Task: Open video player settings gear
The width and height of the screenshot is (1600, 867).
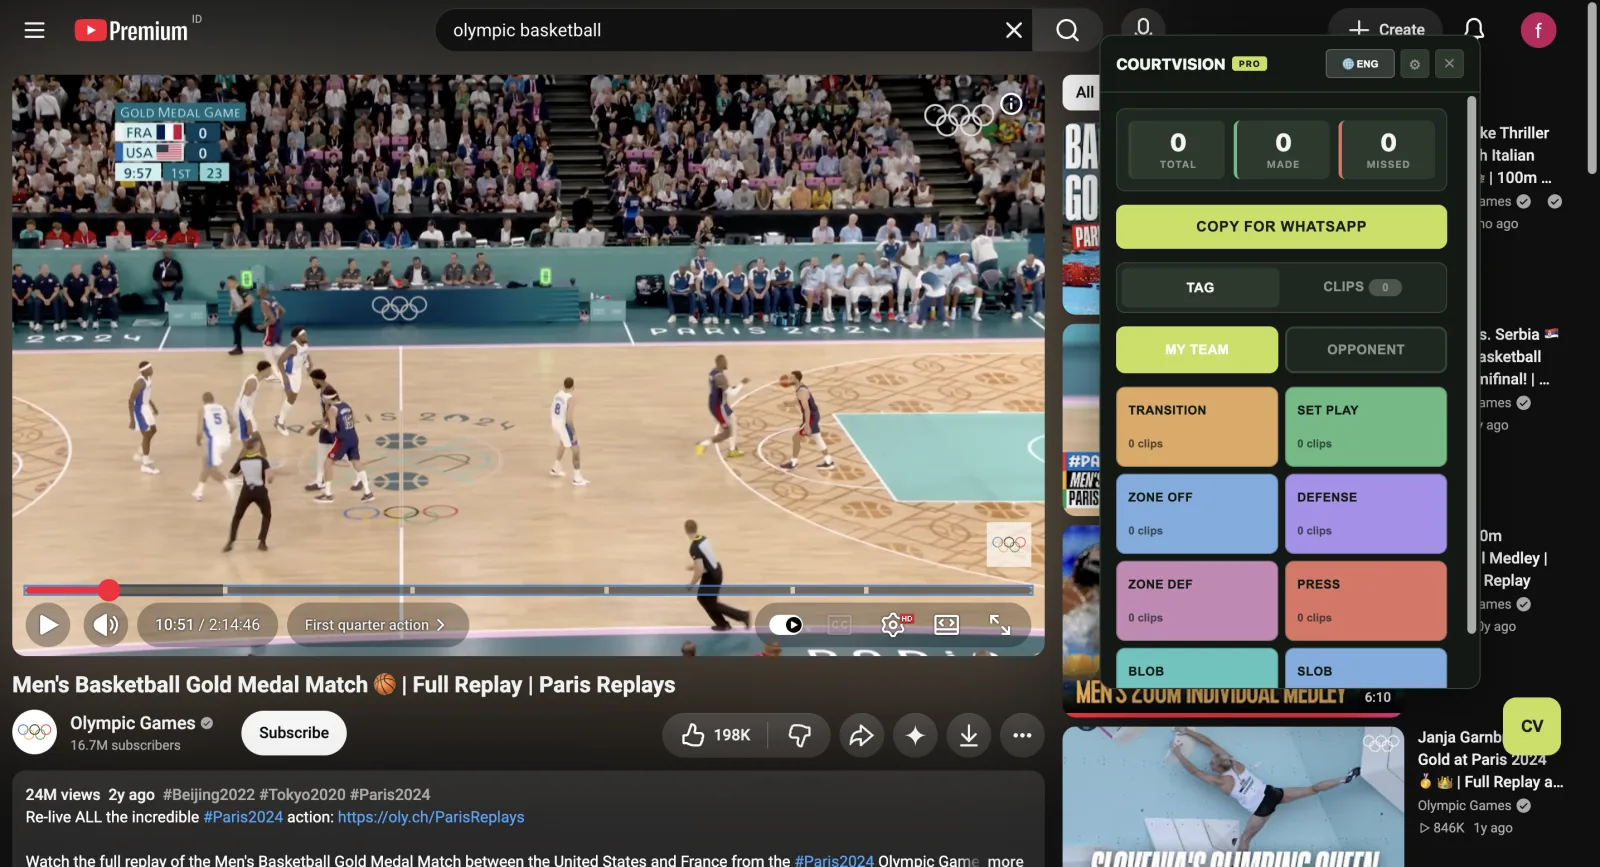Action: tap(893, 625)
